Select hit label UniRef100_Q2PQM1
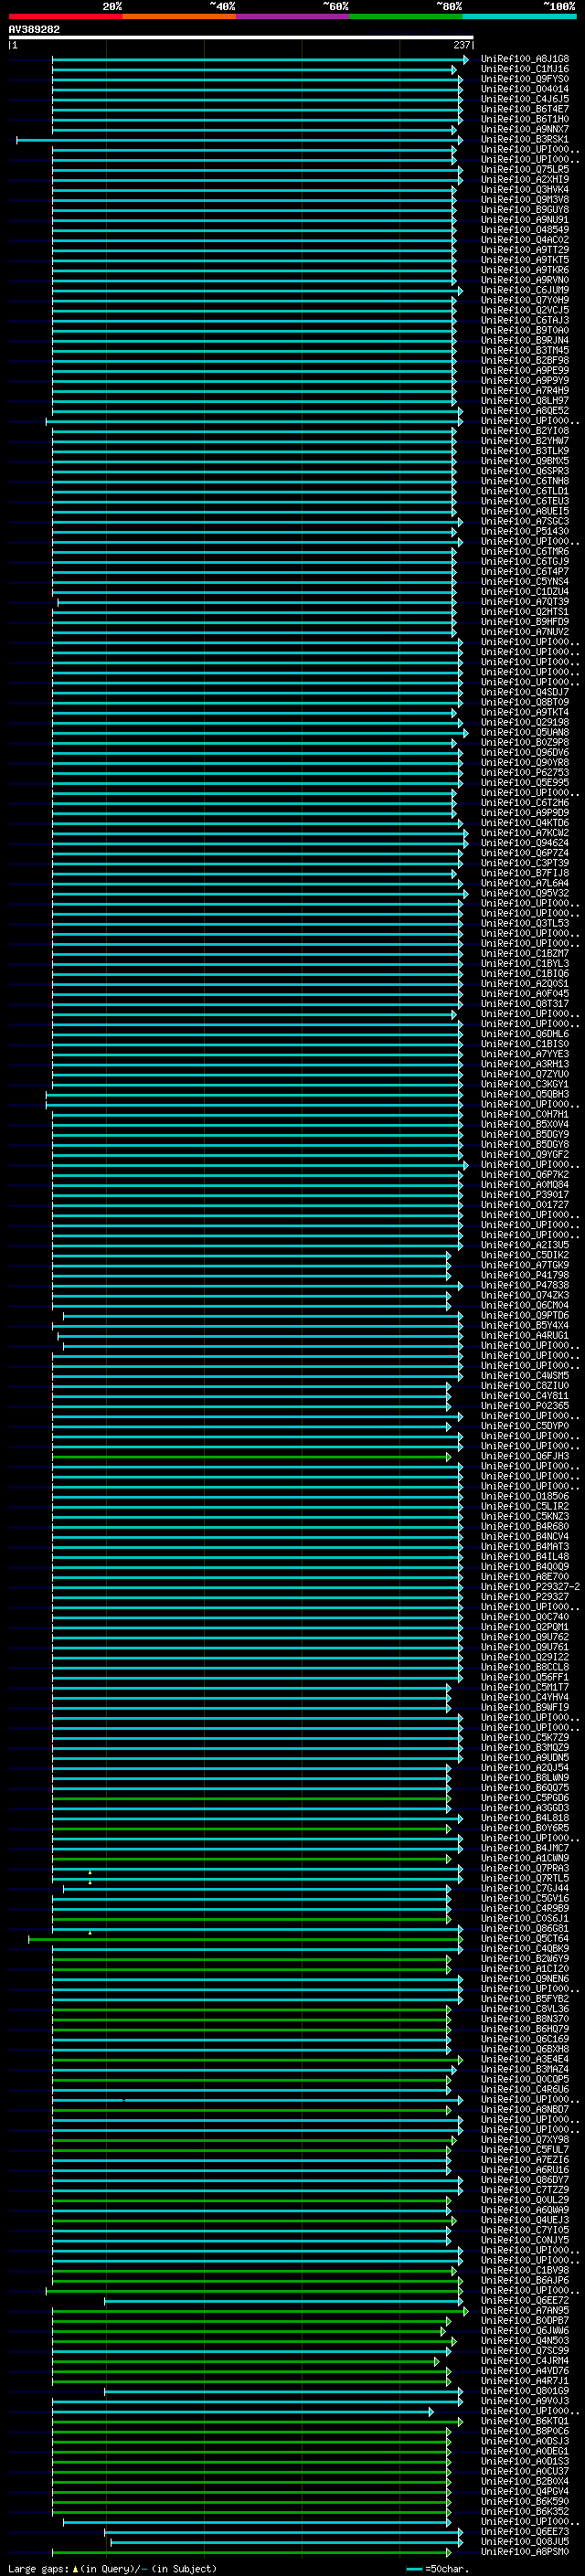This screenshot has height=2576, width=585. 525,1627
